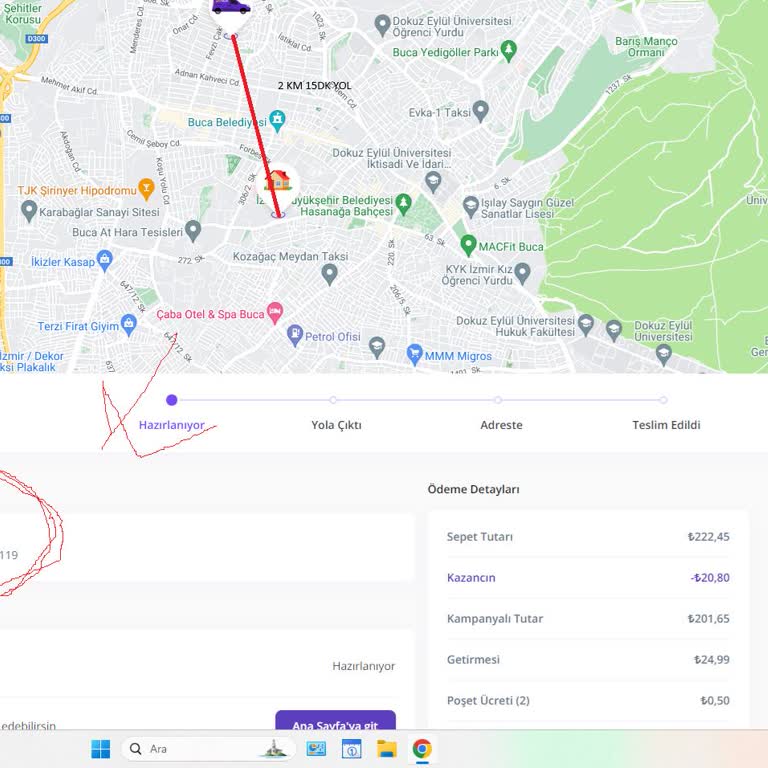Image resolution: width=768 pixels, height=768 pixels.
Task: Open the MACFit Buca green pin
Action: pyautogui.click(x=468, y=245)
